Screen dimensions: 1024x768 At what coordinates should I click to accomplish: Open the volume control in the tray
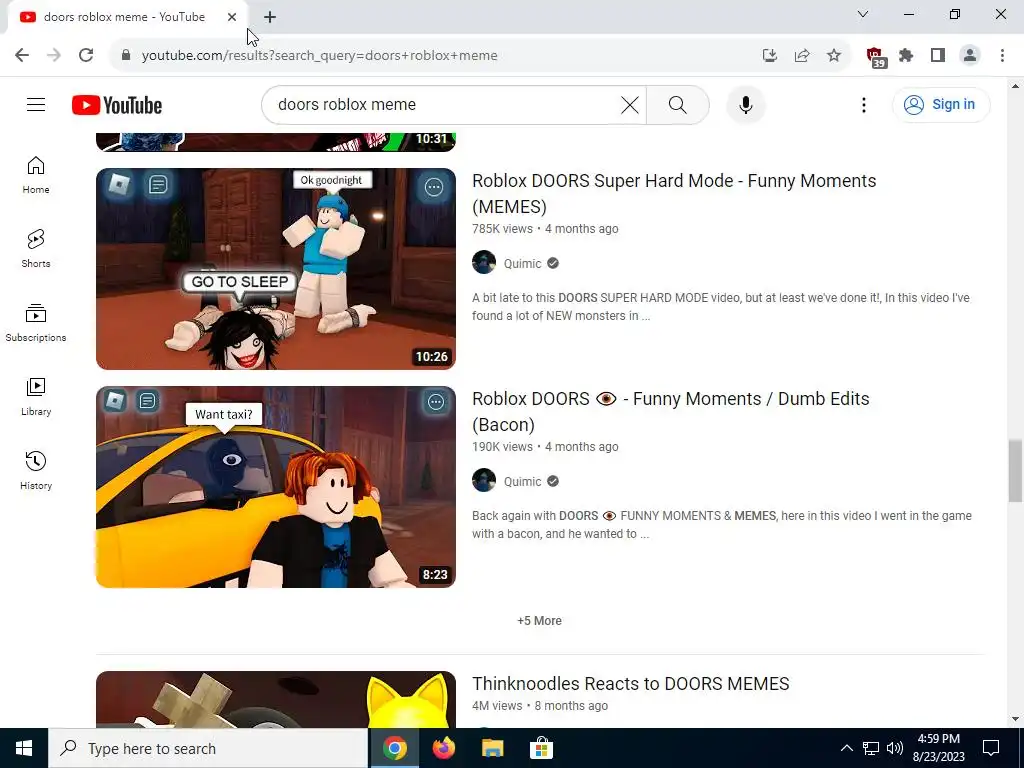click(895, 748)
